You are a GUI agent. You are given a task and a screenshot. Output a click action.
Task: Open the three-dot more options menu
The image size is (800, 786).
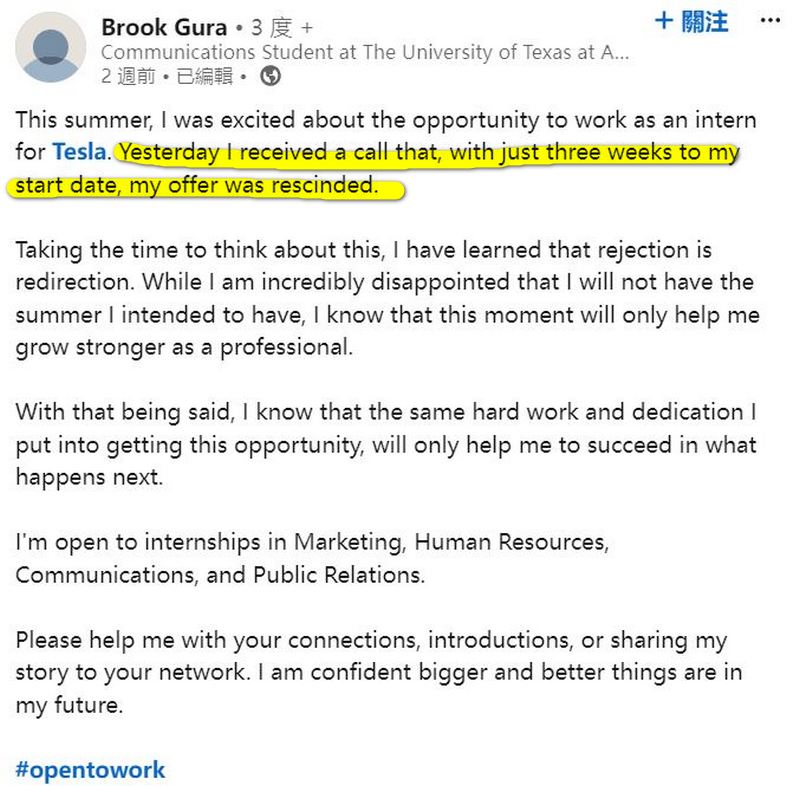pyautogui.click(x=770, y=21)
